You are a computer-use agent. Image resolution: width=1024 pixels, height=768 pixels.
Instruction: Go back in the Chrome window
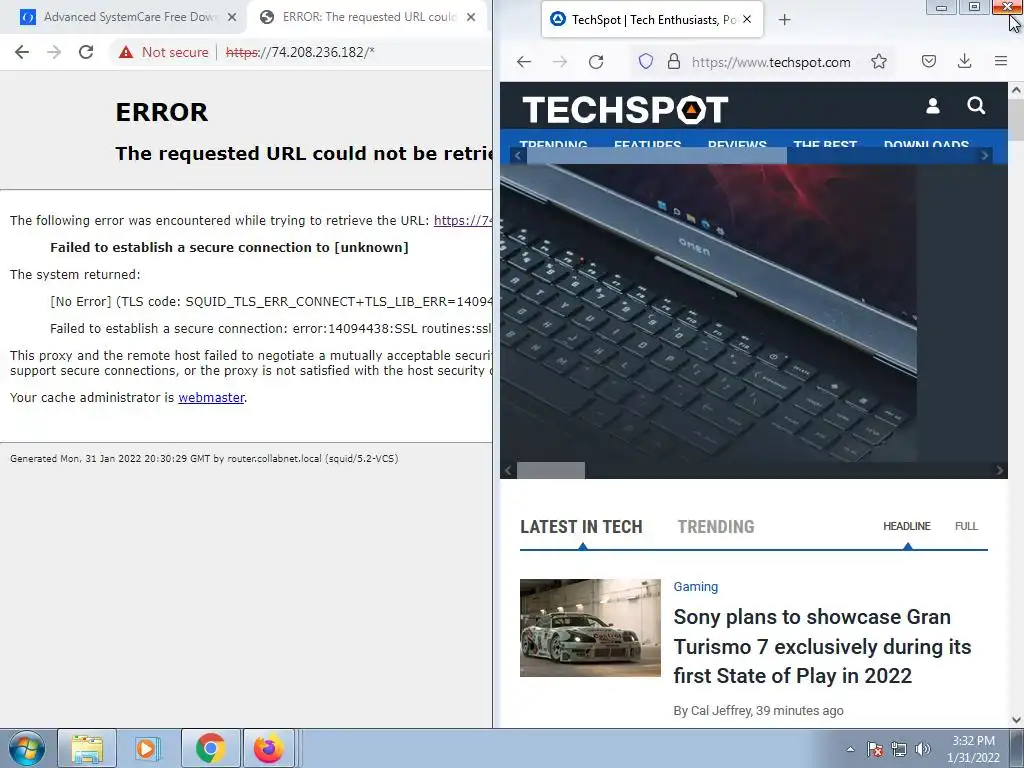pos(22,52)
